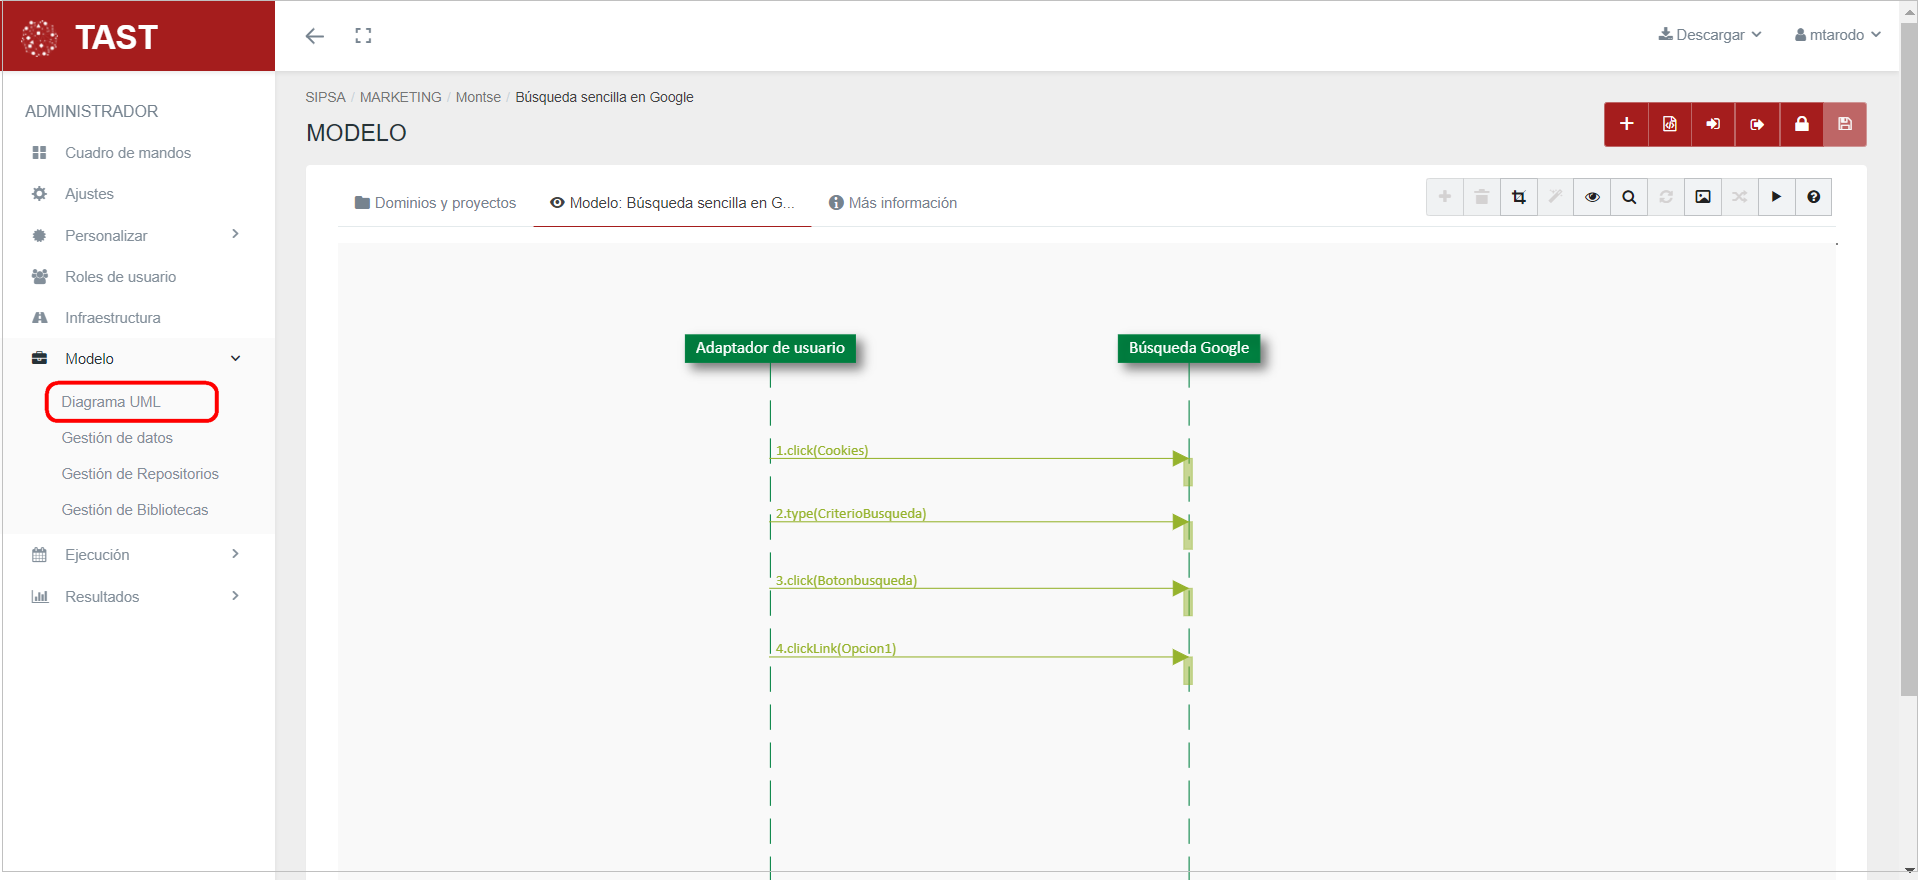Click the image icon in diagram toolbar

pos(1703,197)
